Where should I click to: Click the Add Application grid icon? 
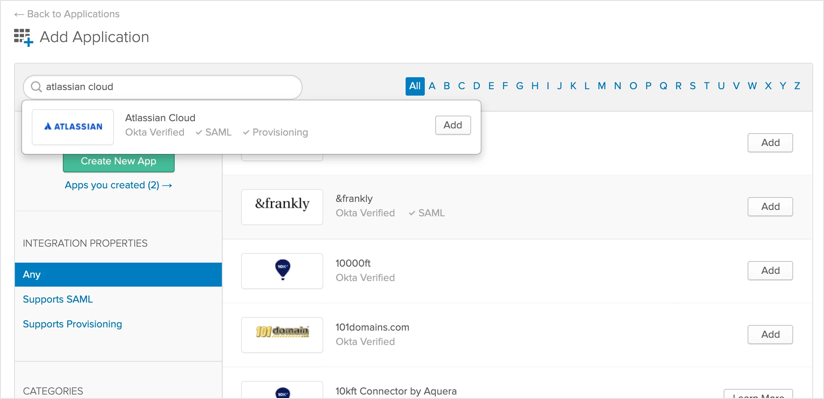(x=24, y=38)
